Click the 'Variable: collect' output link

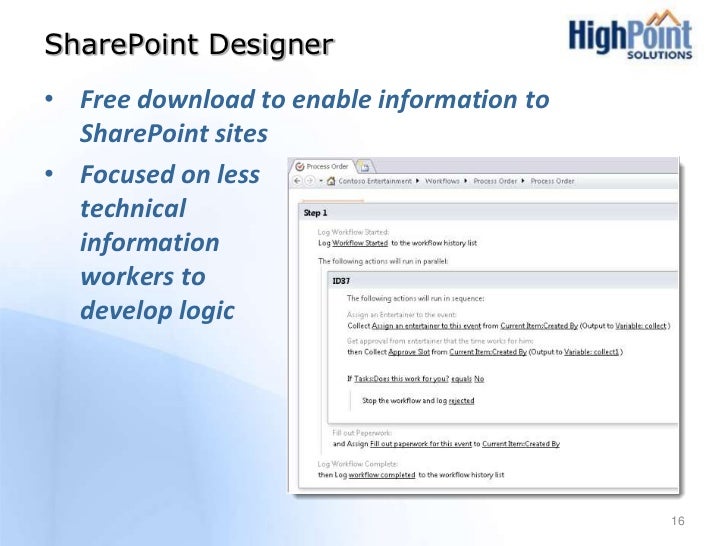click(x=641, y=326)
